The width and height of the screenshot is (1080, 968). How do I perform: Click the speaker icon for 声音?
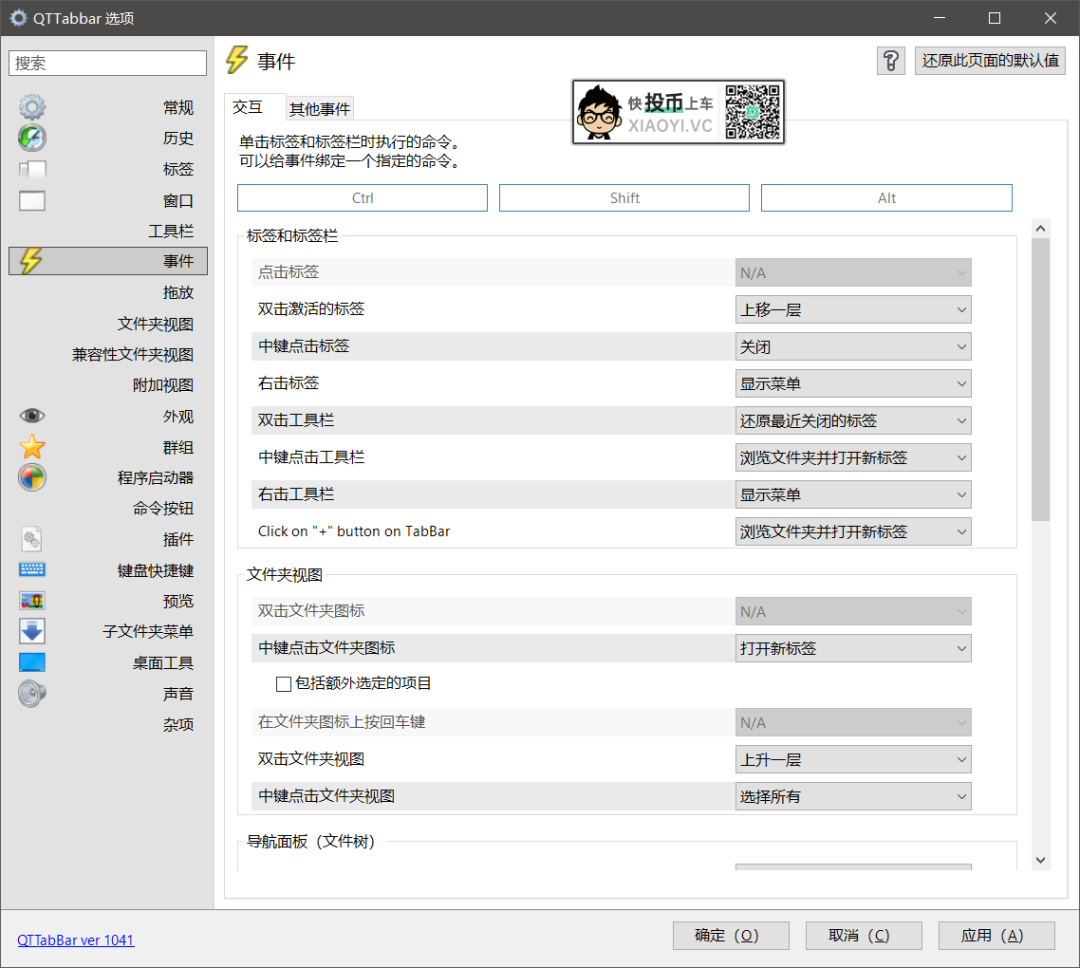pos(33,693)
